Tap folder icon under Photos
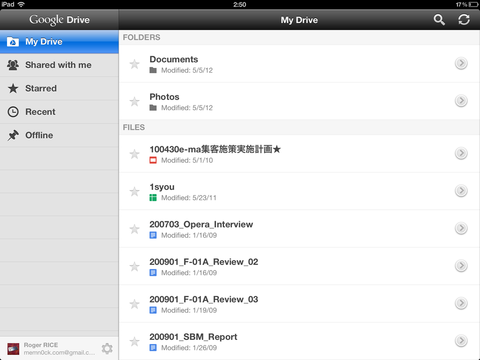 (x=153, y=108)
